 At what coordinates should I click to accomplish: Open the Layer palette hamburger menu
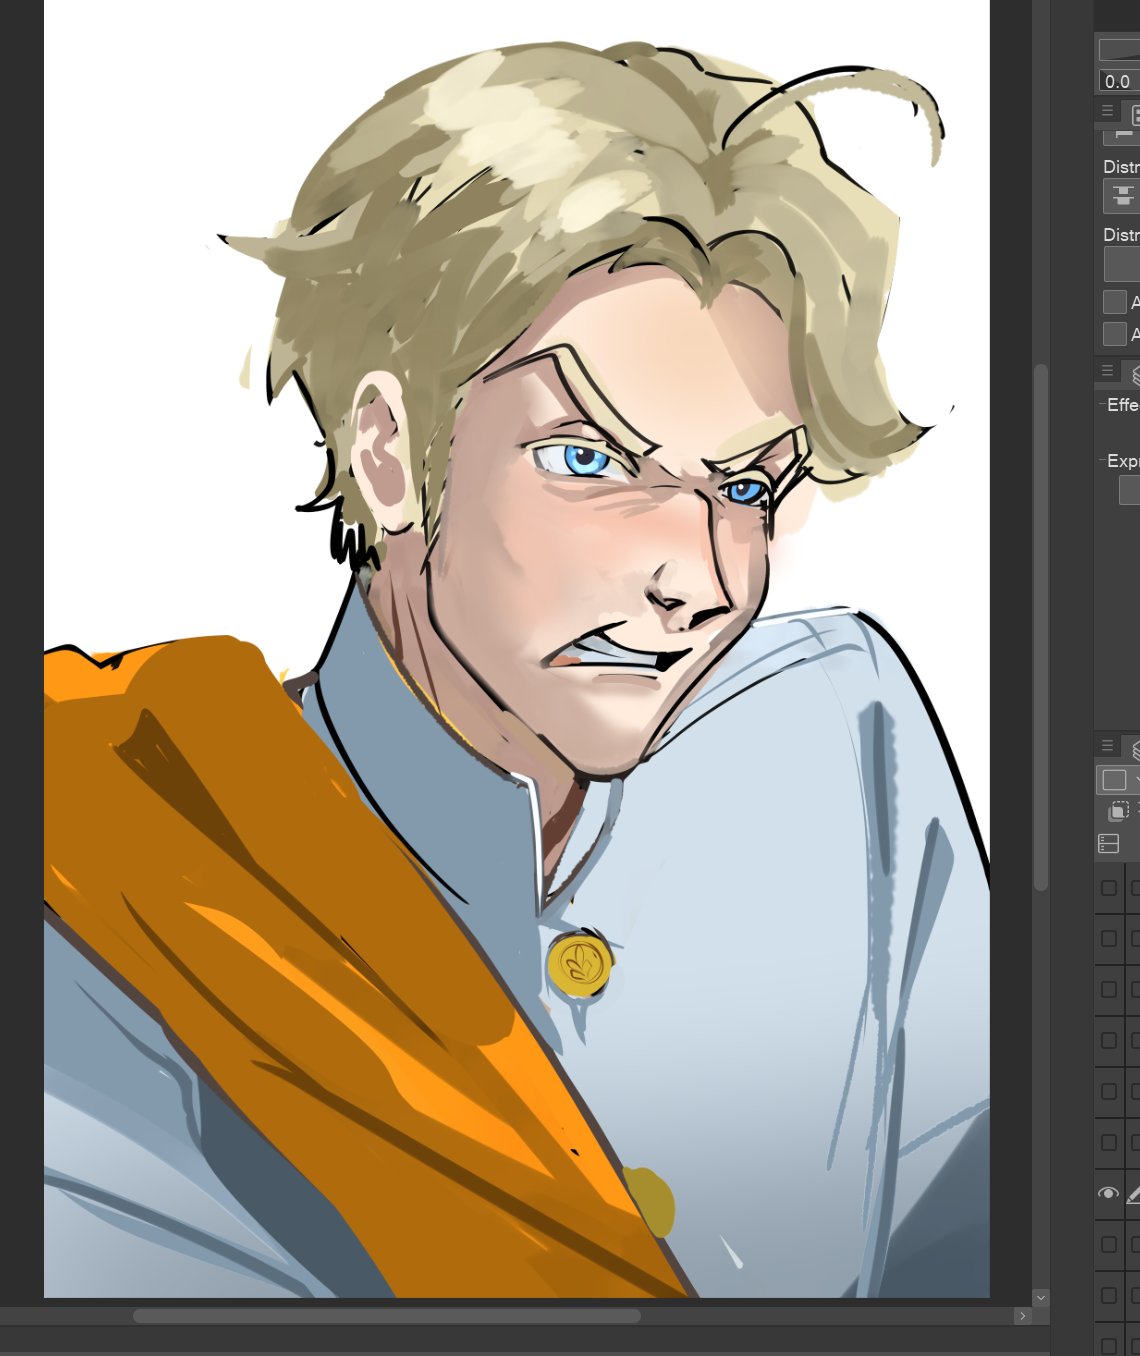click(1107, 746)
